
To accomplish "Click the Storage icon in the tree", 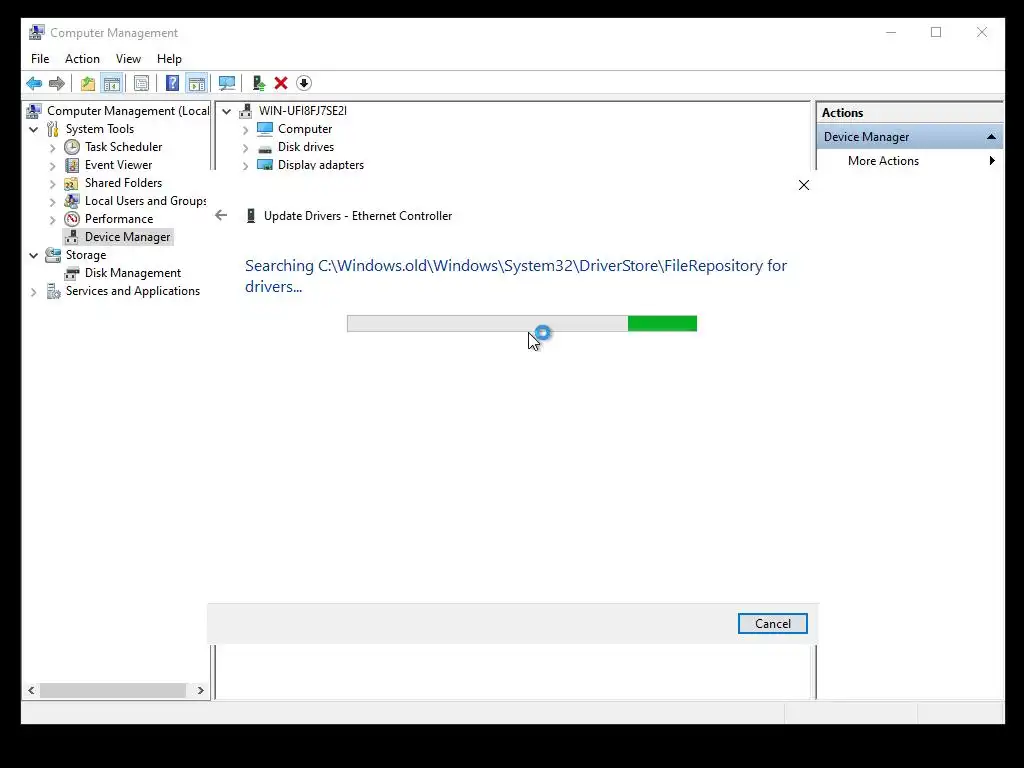I will pos(53,255).
